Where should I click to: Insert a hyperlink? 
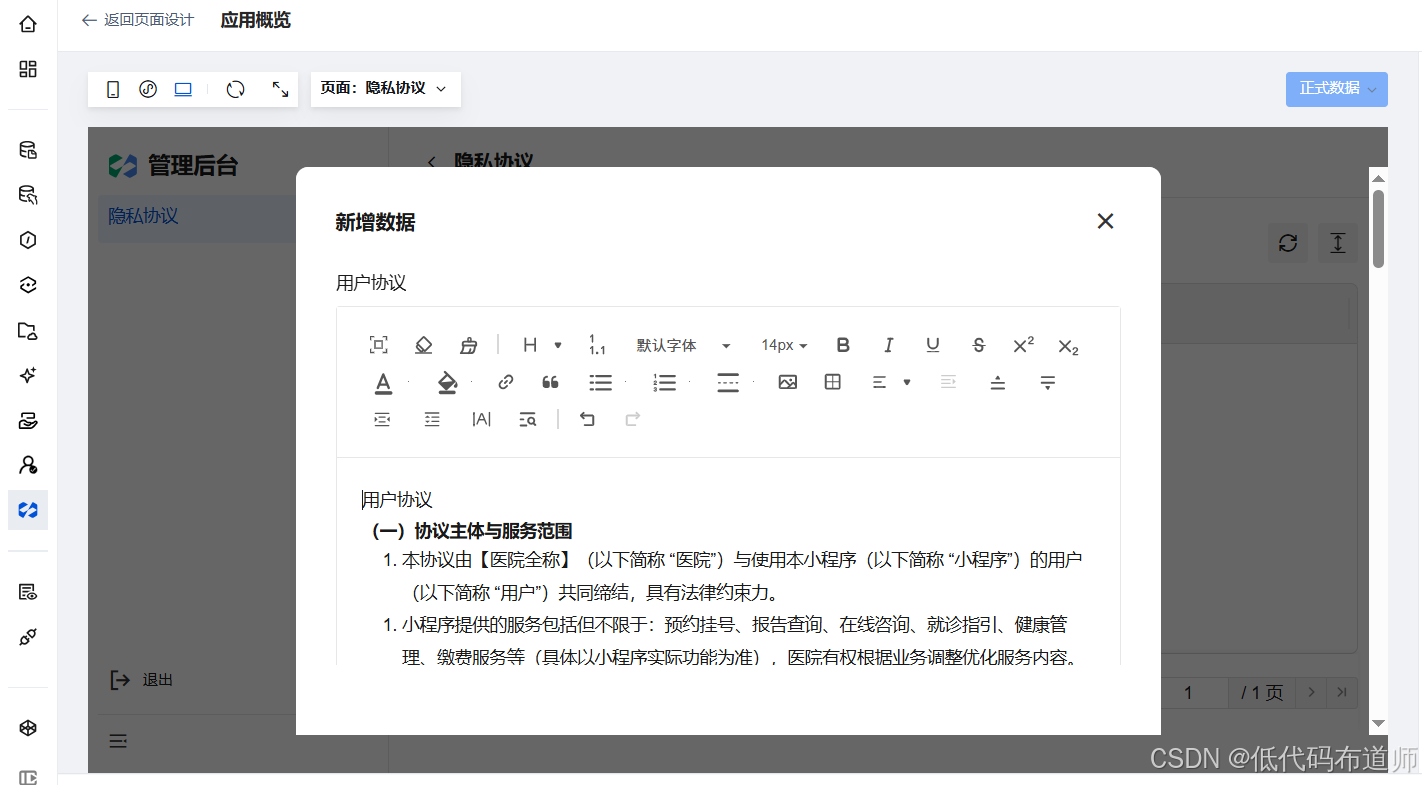505,382
